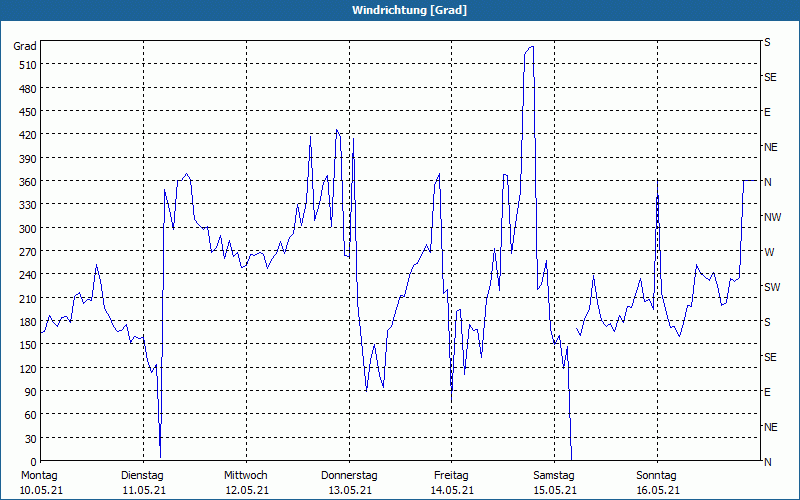Click the y-axis value 180

click(28, 322)
